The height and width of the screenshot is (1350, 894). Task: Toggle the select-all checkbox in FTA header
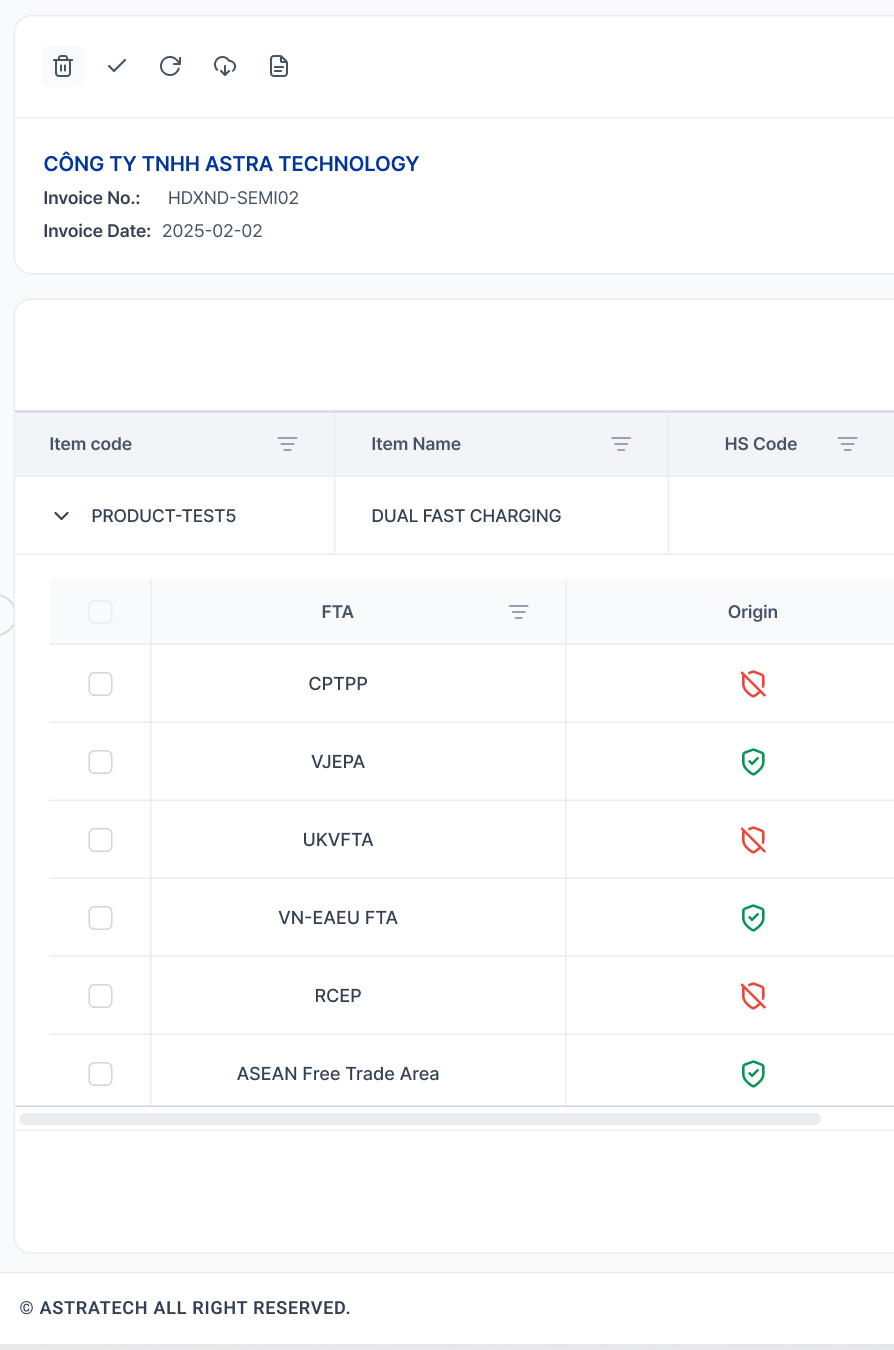[x=100, y=612]
